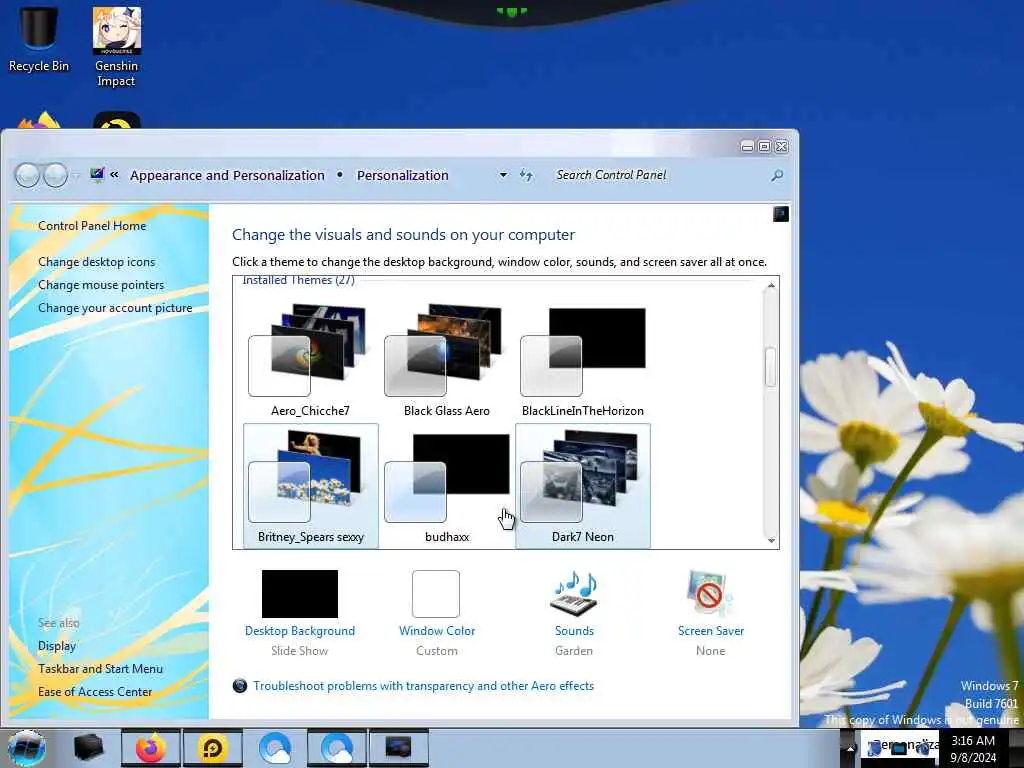Click the Aero troubleshoot globe icon
1024x768 pixels.
(240, 686)
